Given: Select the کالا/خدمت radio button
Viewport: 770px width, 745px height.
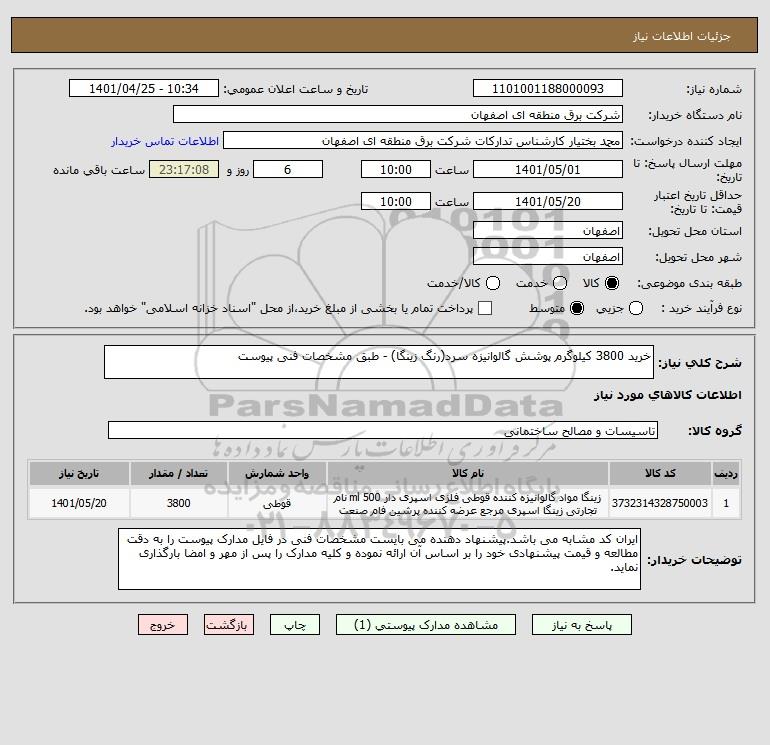Looking at the screenshot, I should (493, 283).
